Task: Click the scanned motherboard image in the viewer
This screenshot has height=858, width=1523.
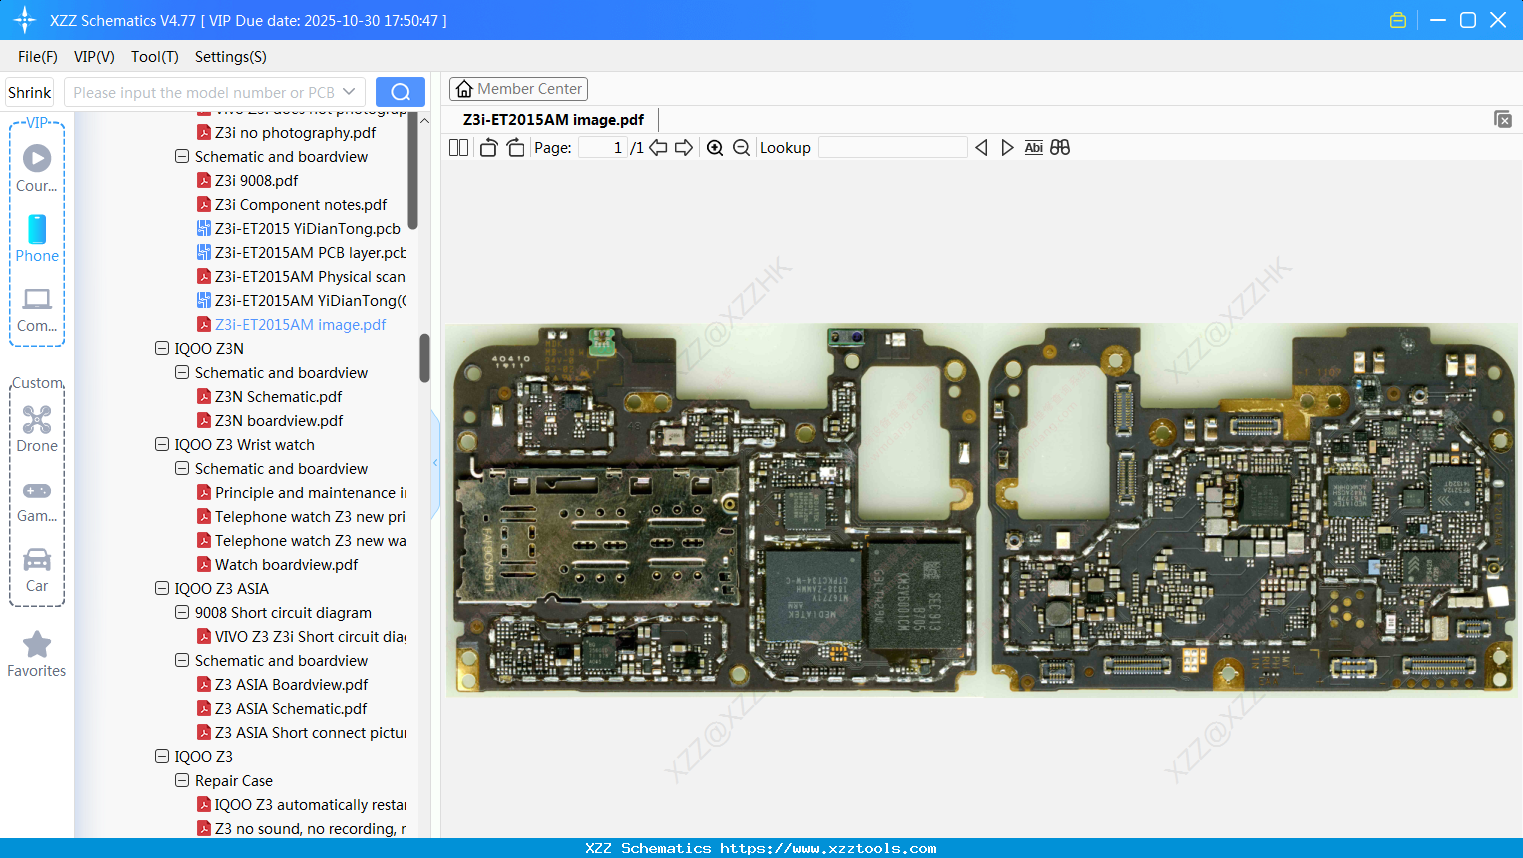Action: click(981, 510)
